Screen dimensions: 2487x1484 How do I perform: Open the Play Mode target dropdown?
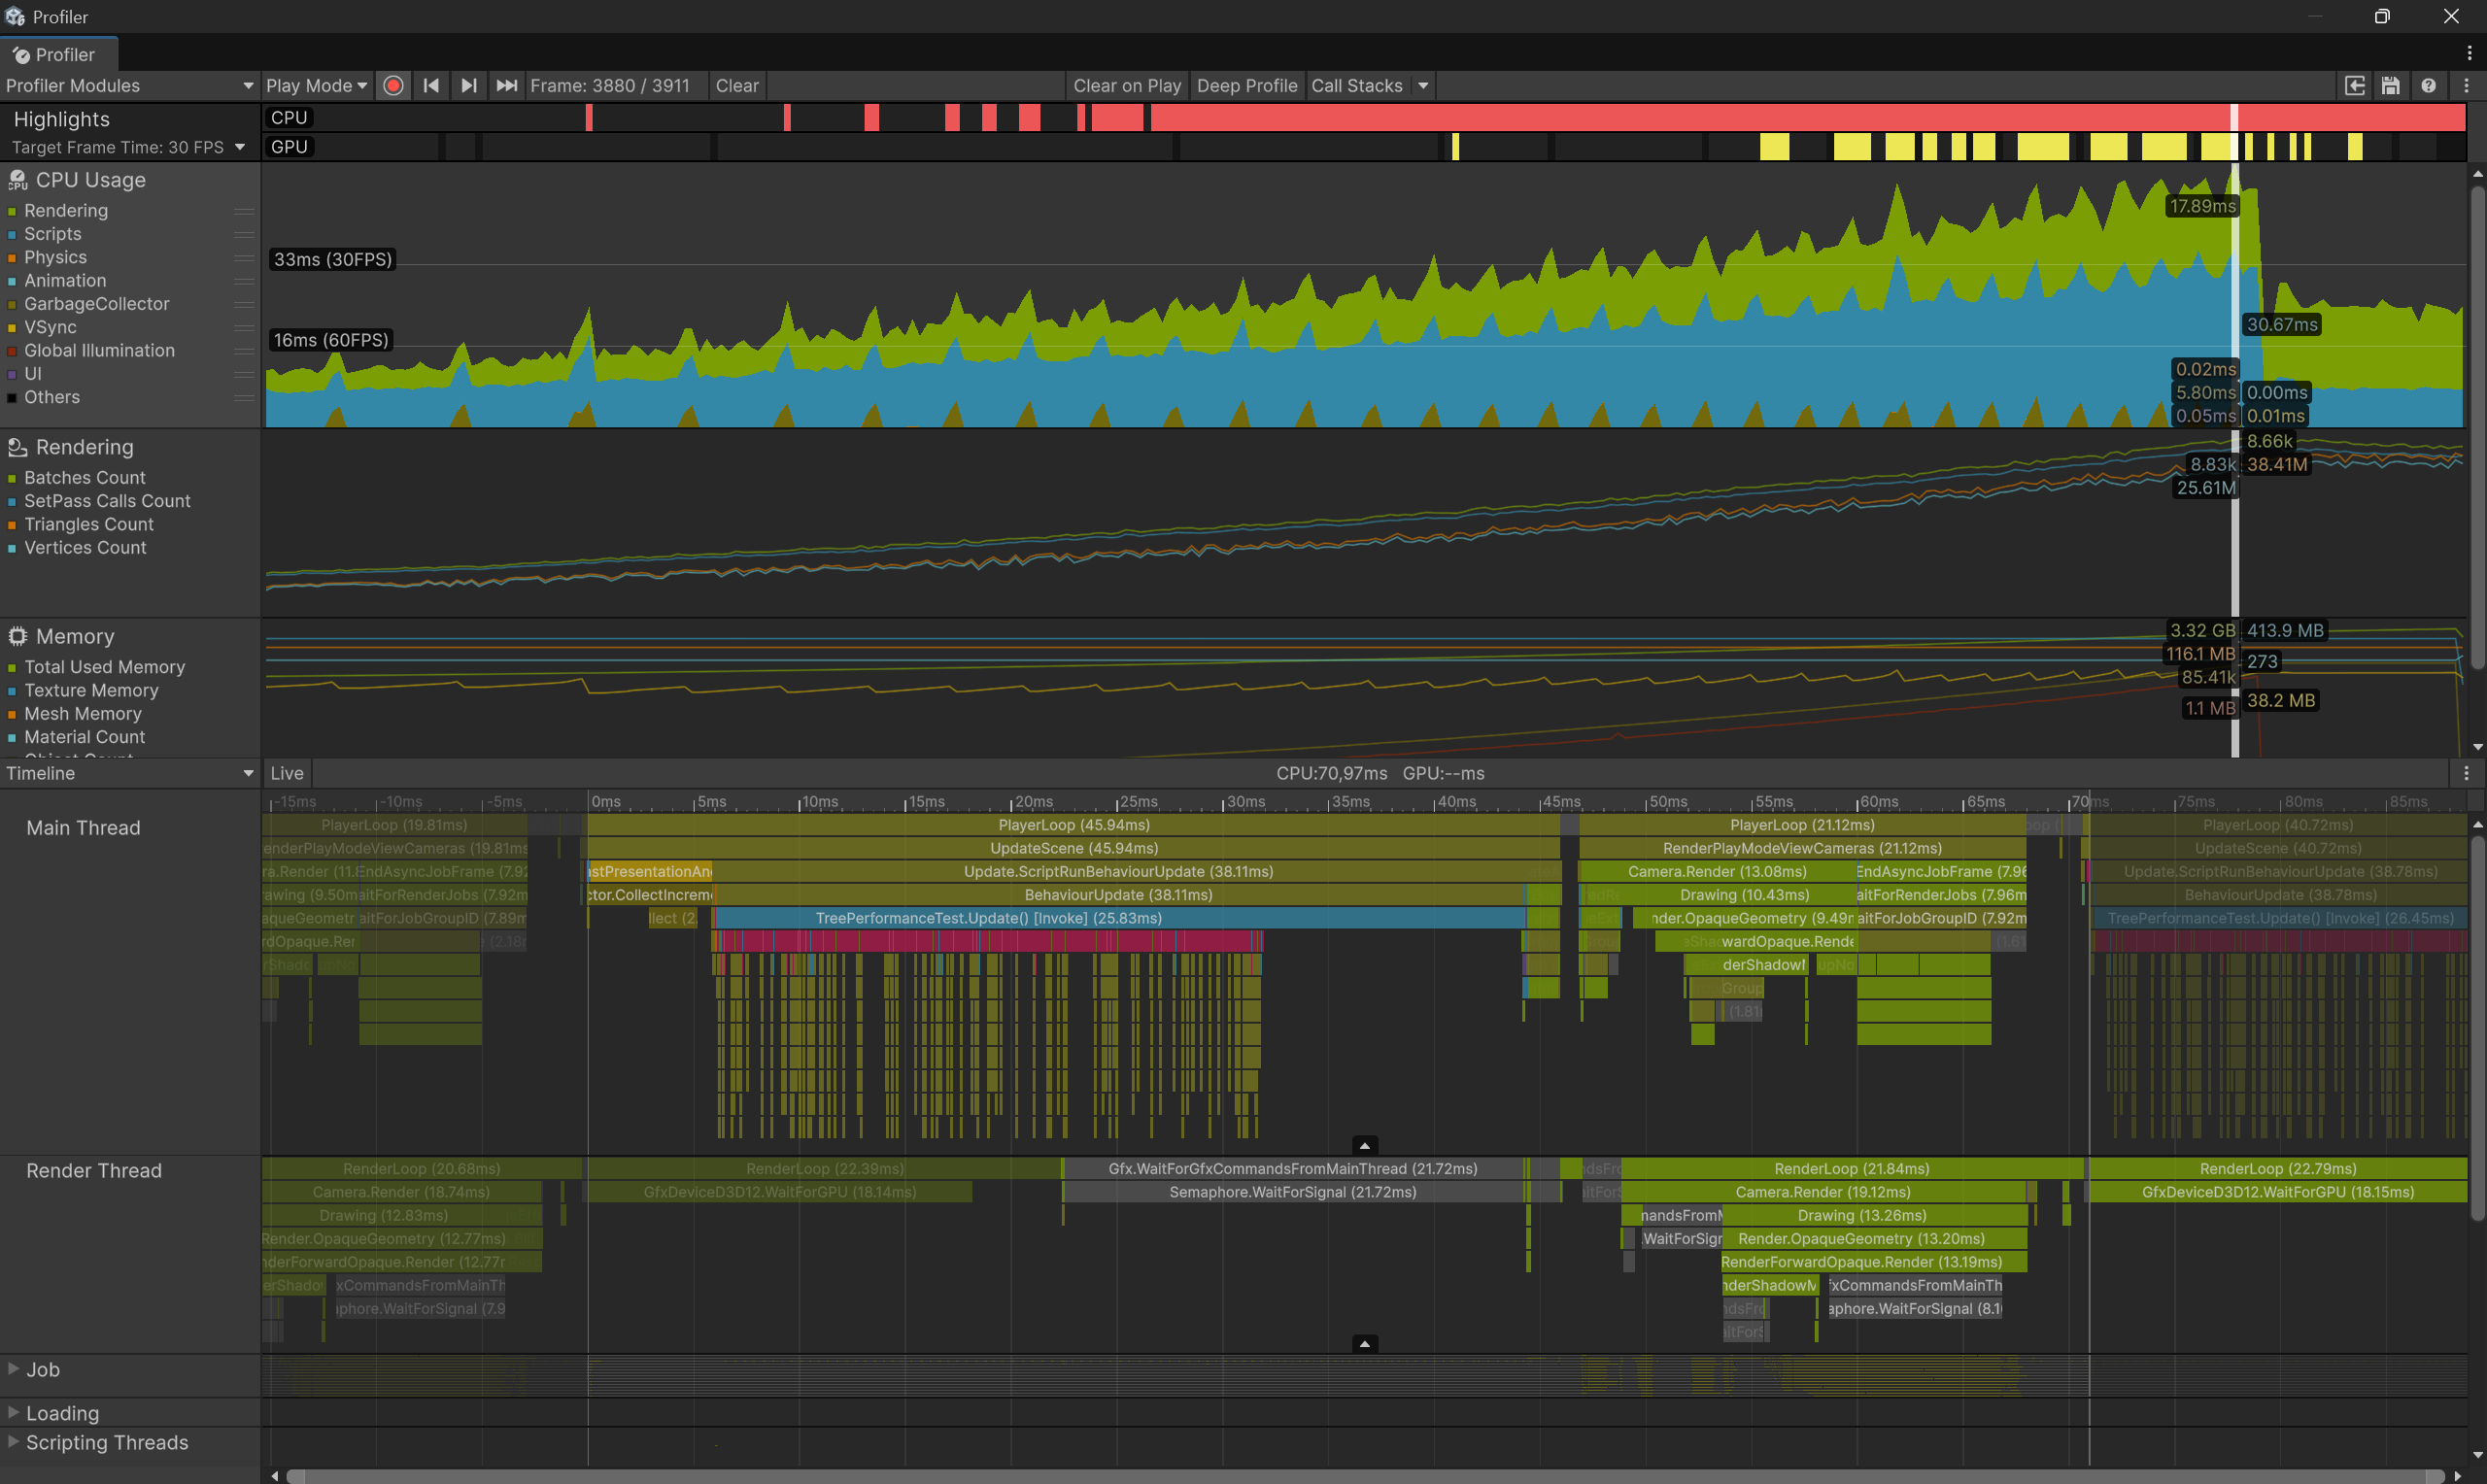pyautogui.click(x=316, y=86)
